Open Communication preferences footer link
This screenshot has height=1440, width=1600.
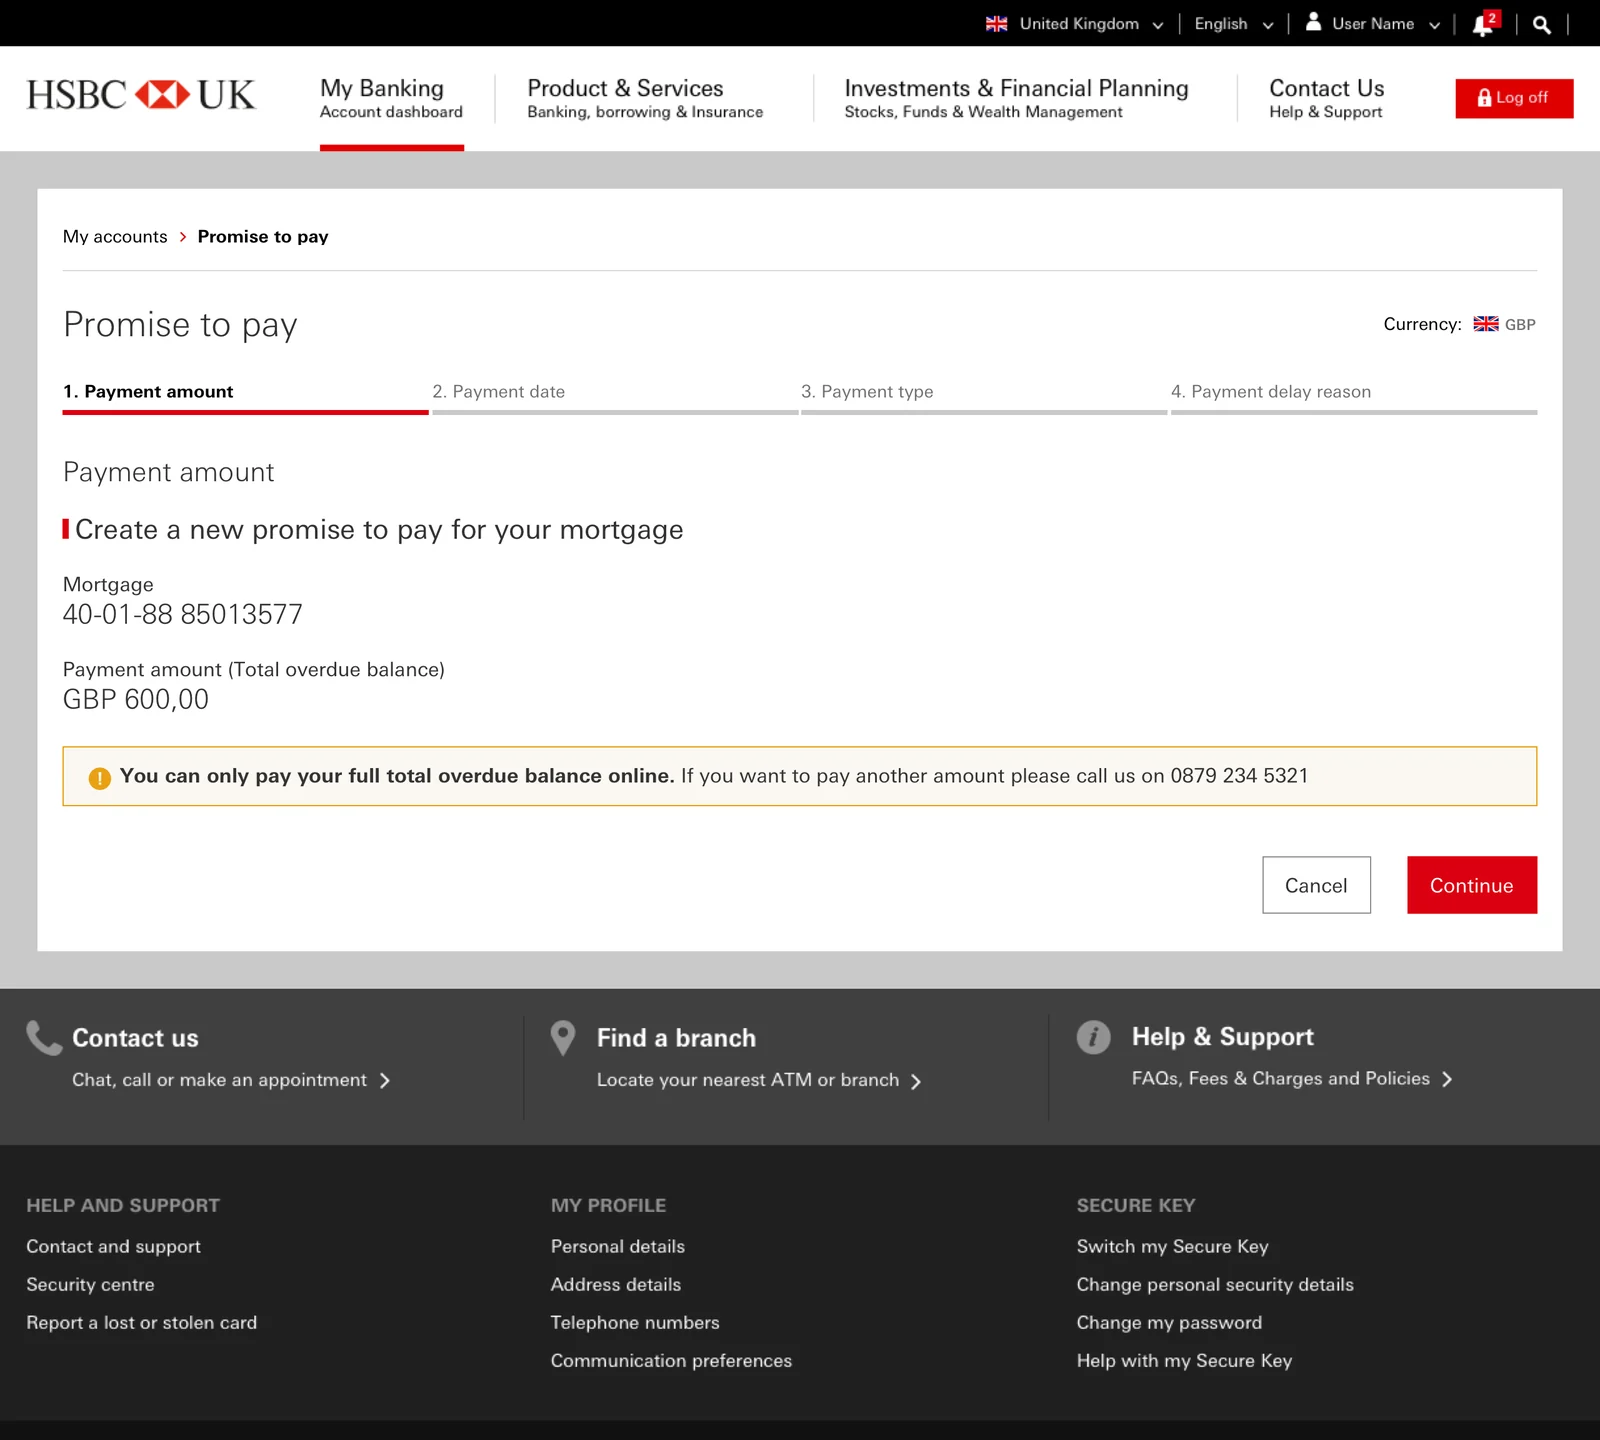pyautogui.click(x=671, y=1360)
